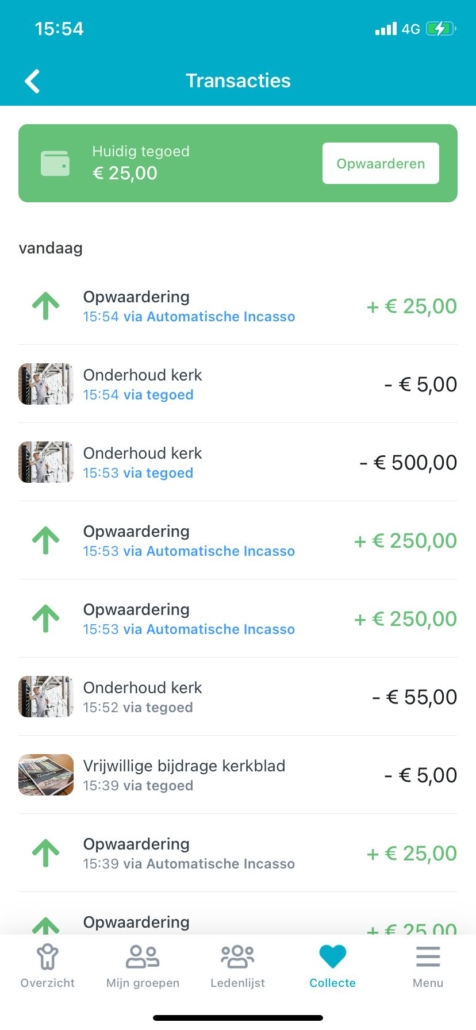Select second +€ 250,00 Opwaardering entry

(238, 618)
